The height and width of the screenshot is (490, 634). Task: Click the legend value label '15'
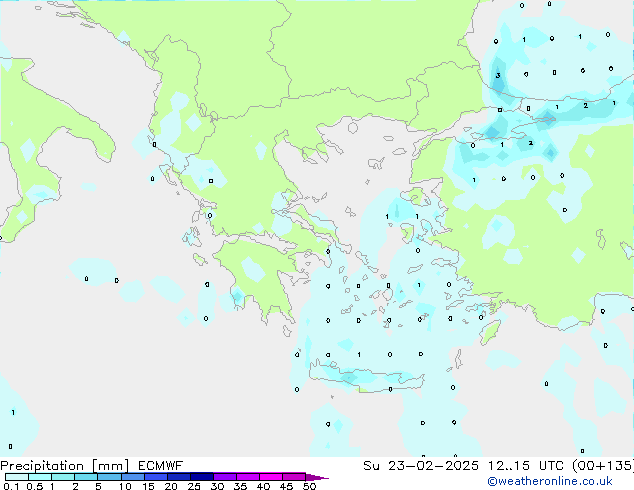[148, 486]
